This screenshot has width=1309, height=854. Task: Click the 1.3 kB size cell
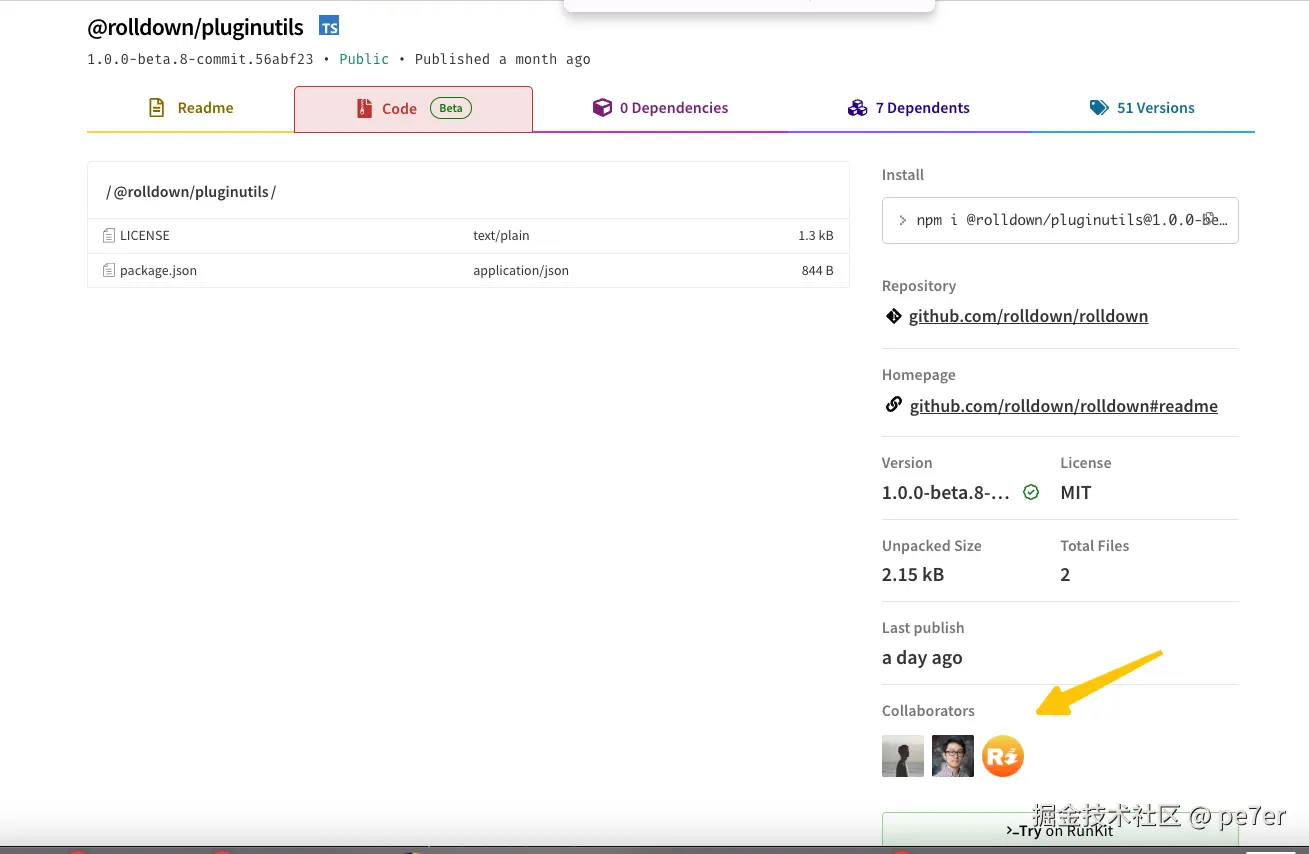tap(816, 235)
